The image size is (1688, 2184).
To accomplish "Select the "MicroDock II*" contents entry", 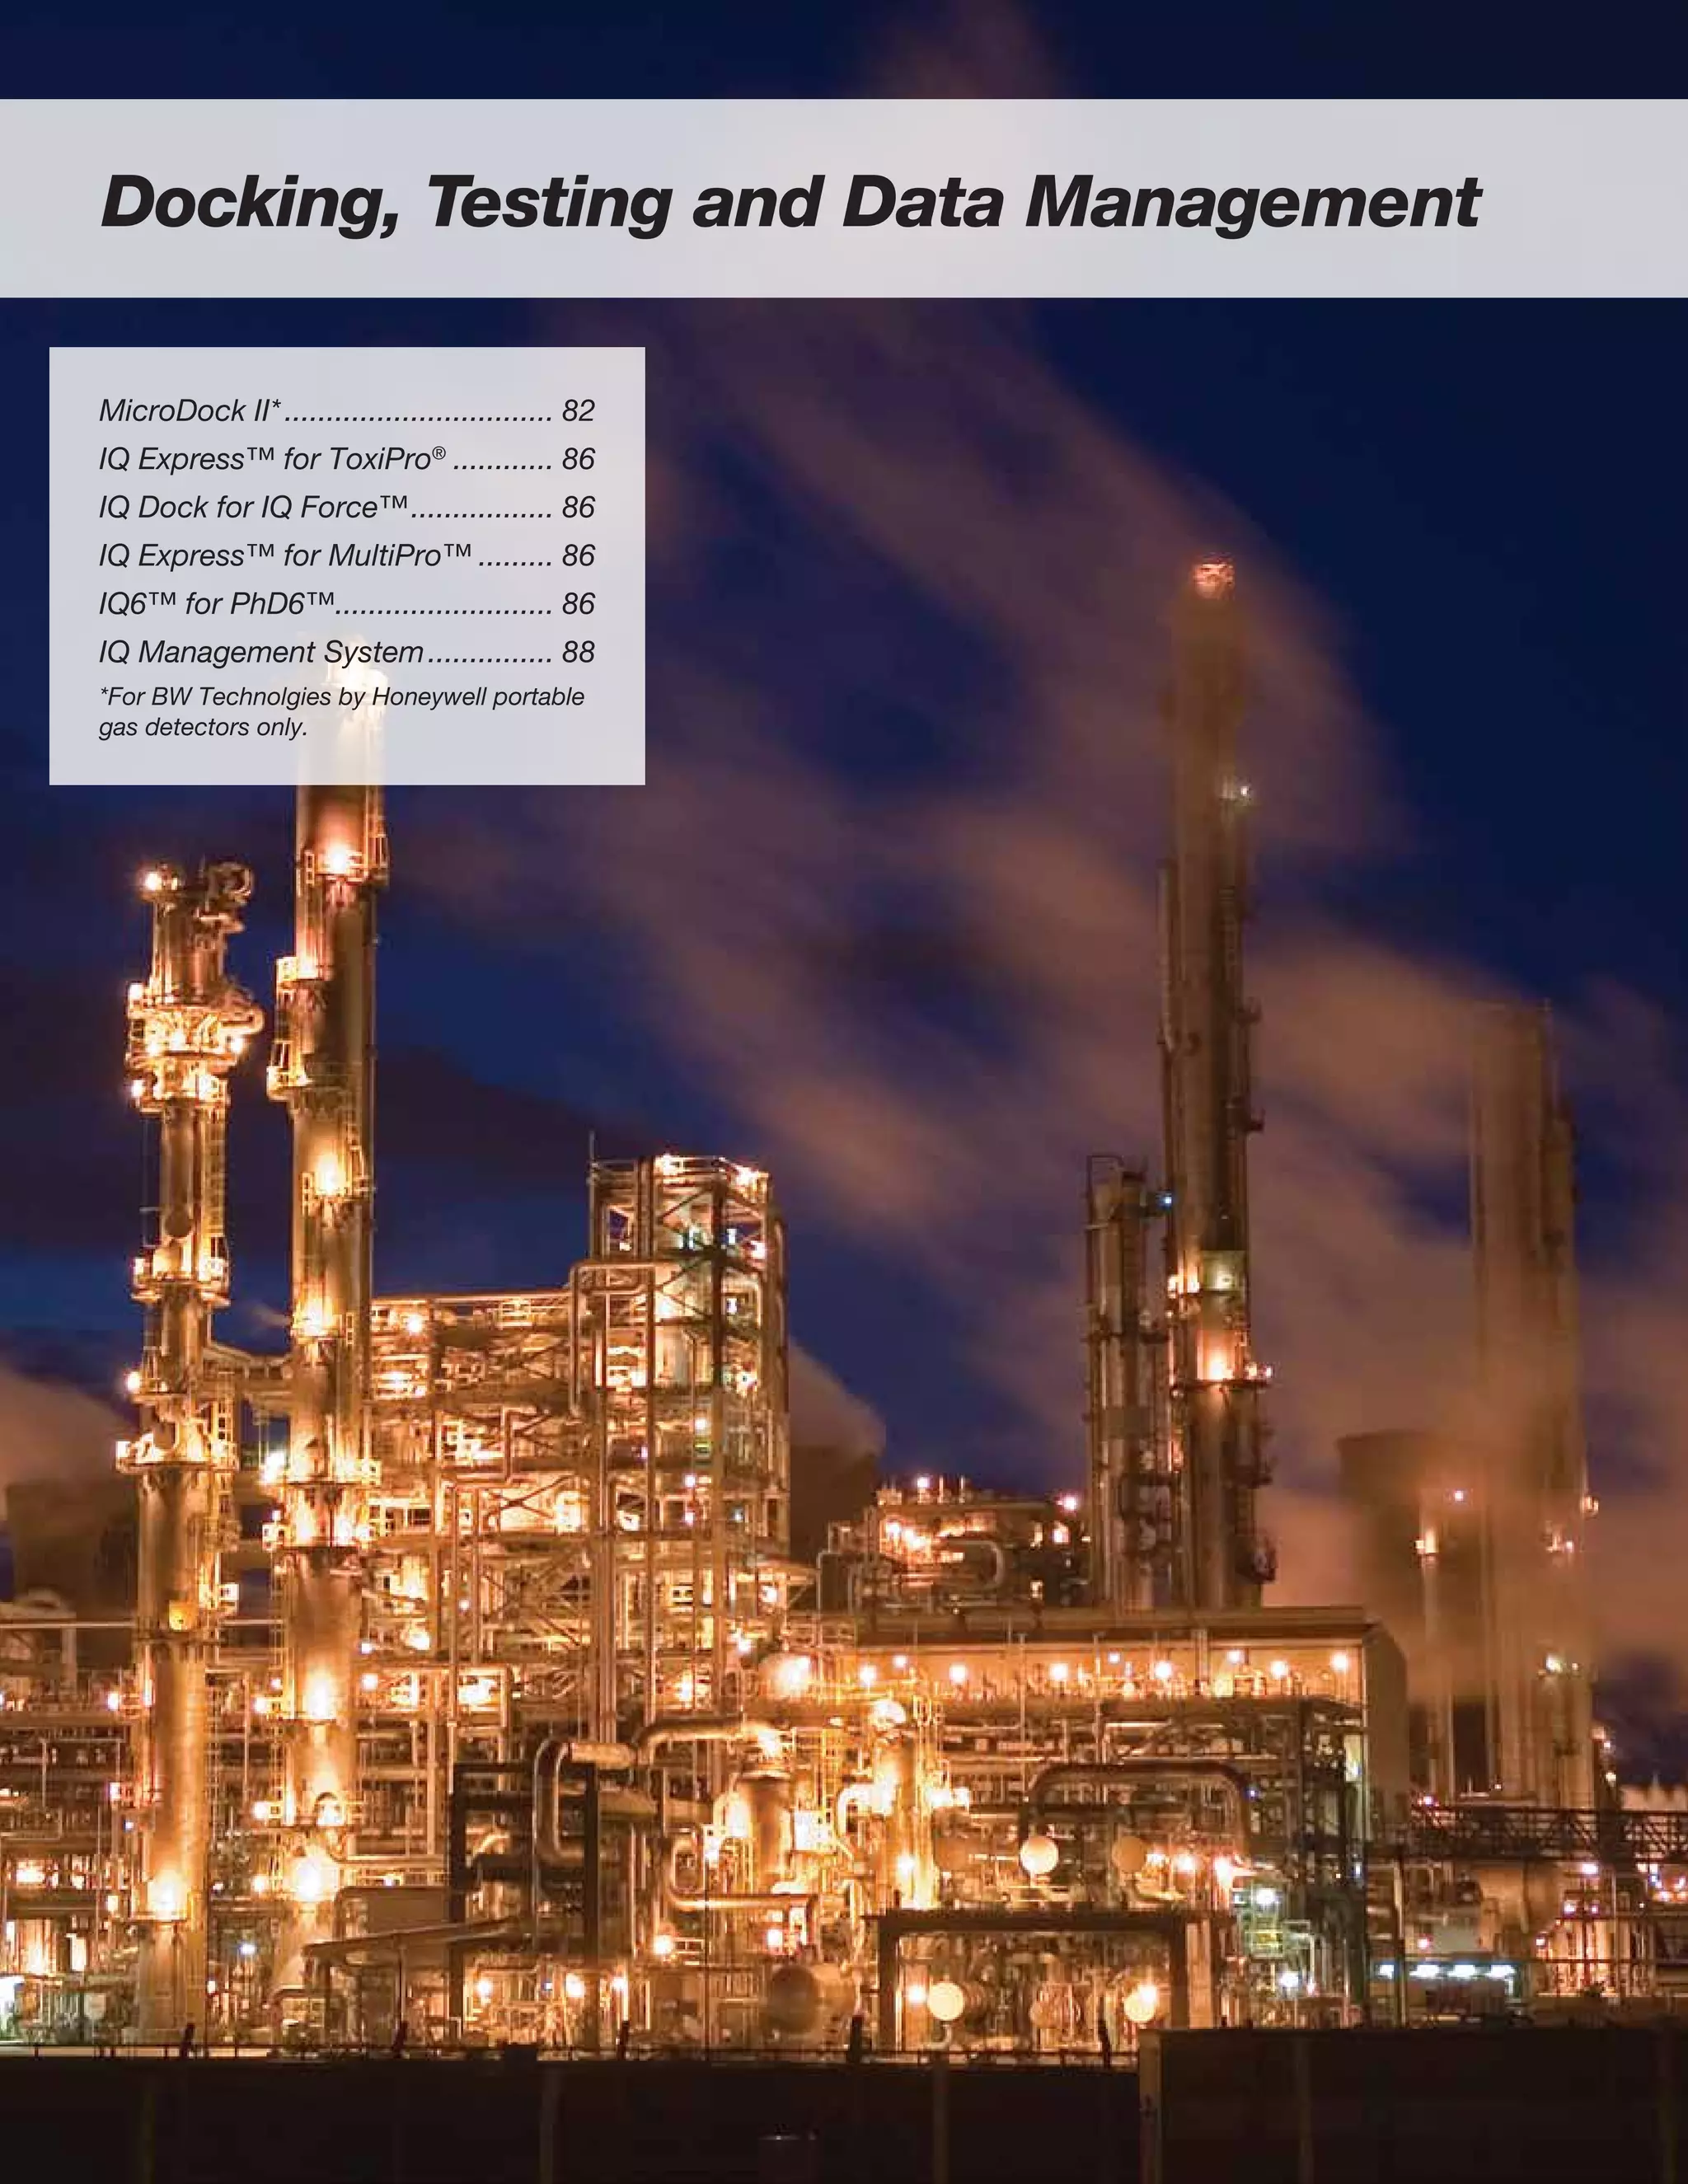I will 346,410.
